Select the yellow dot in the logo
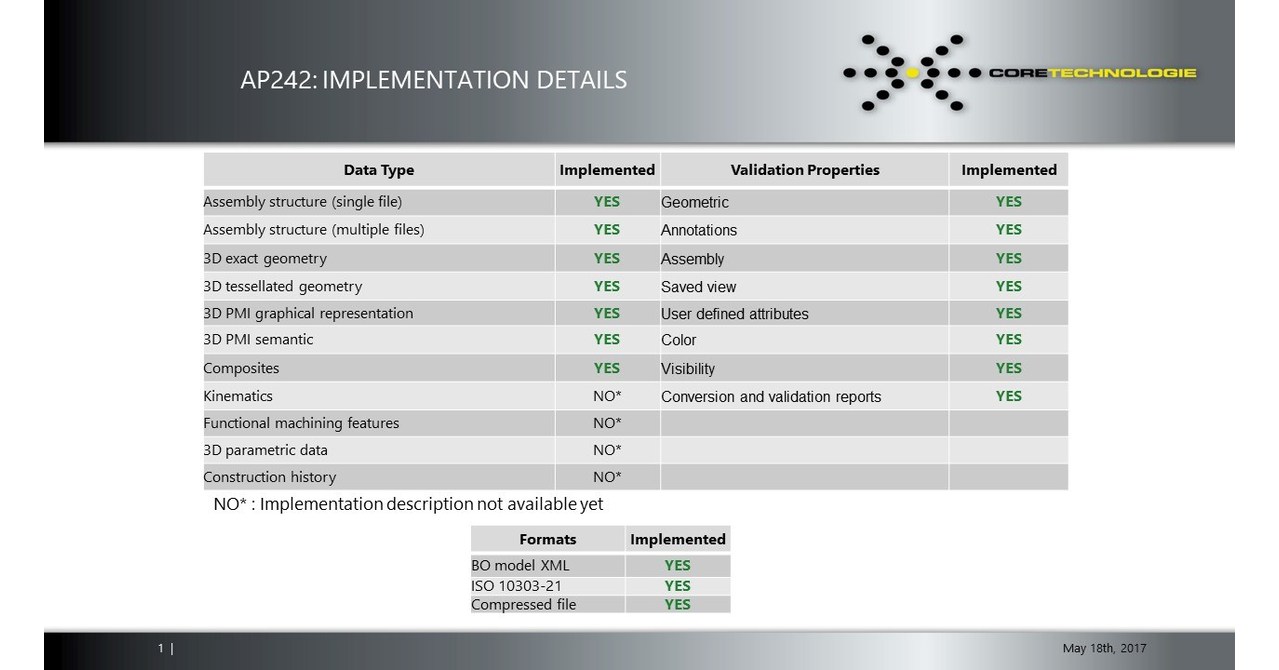 [913, 72]
